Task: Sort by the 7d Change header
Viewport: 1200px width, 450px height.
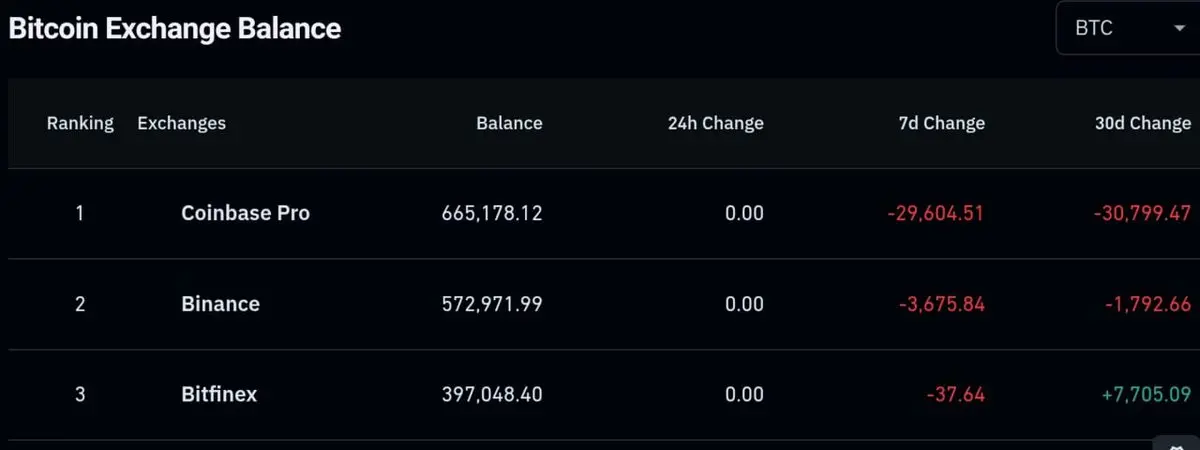Action: tap(941, 124)
